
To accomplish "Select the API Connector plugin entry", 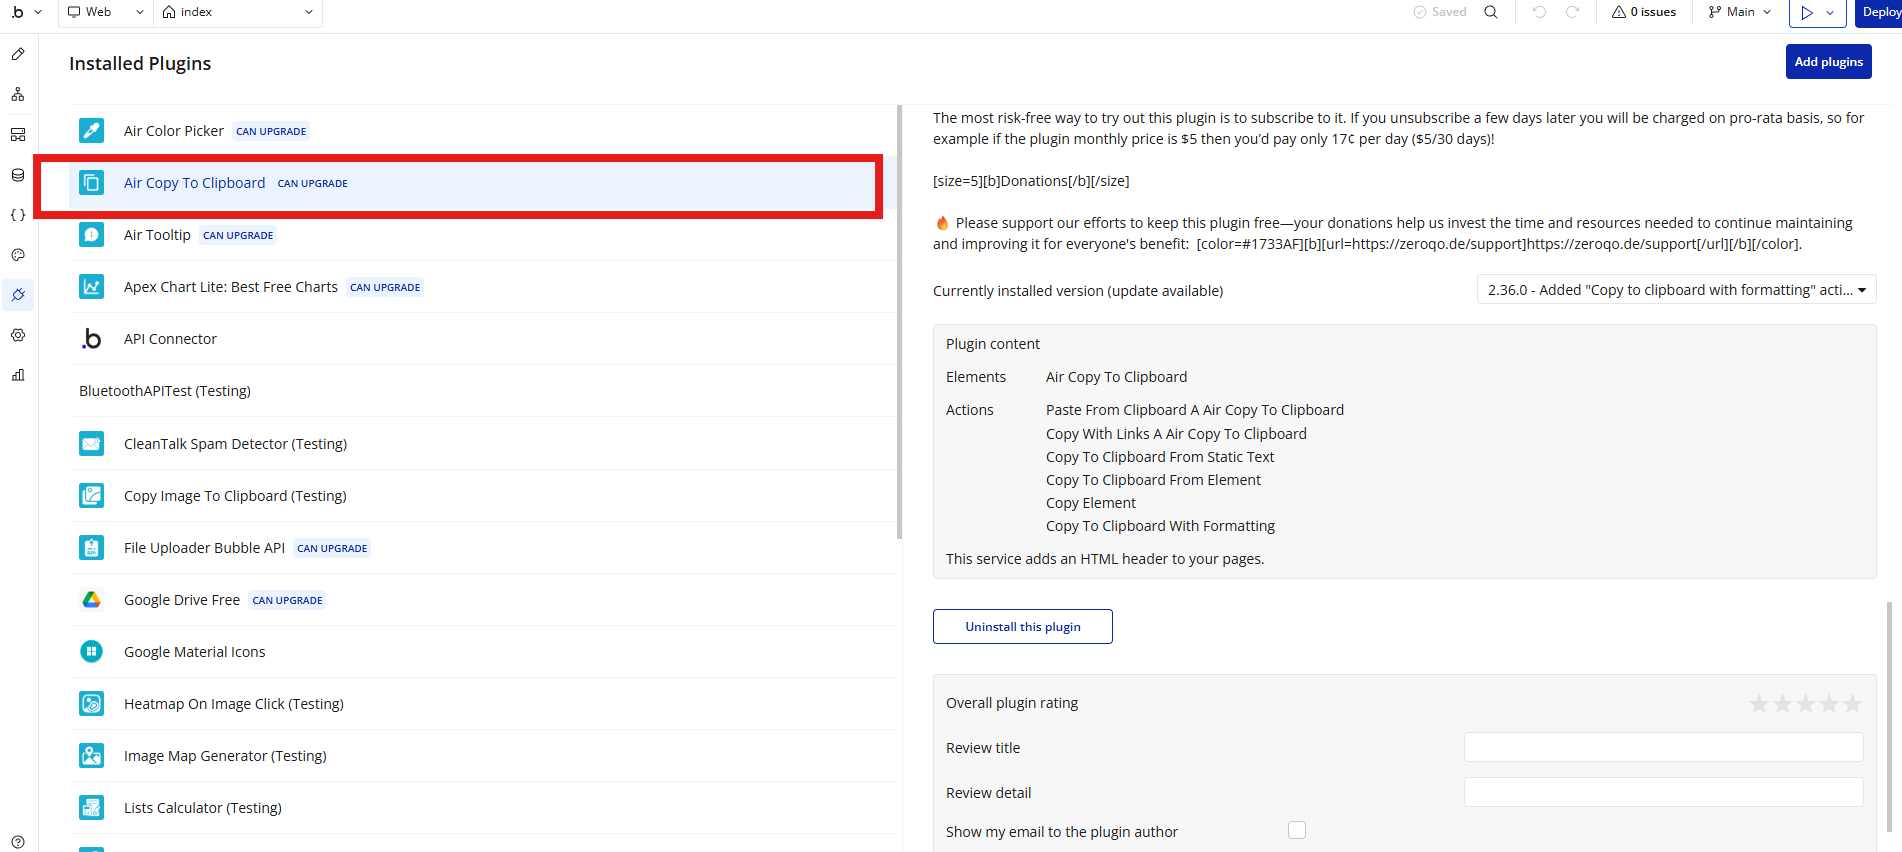I will (x=170, y=339).
